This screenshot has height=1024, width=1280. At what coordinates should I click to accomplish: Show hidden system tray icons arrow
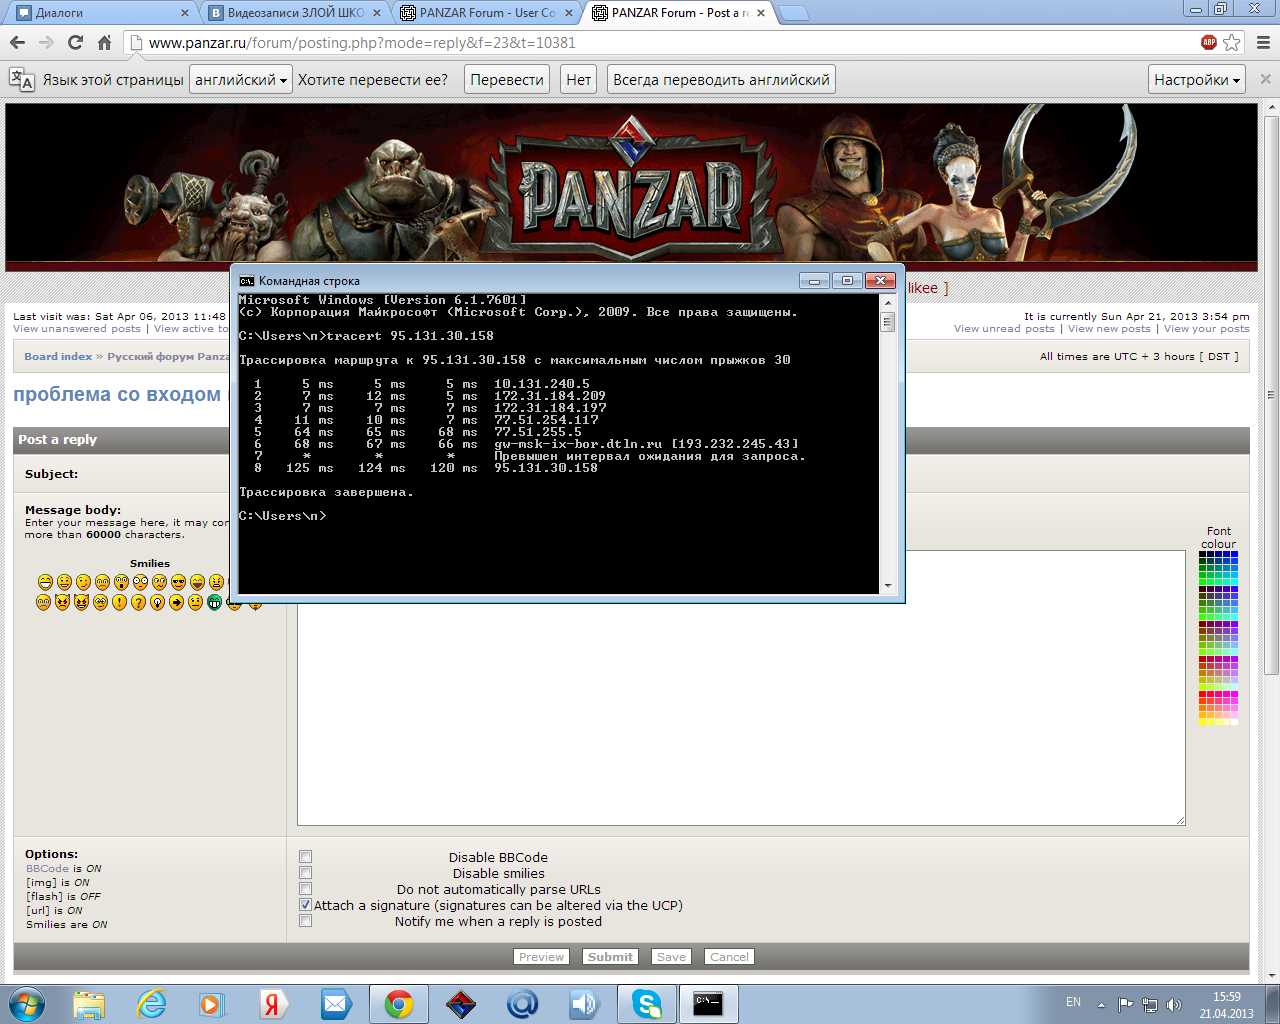click(1101, 1004)
